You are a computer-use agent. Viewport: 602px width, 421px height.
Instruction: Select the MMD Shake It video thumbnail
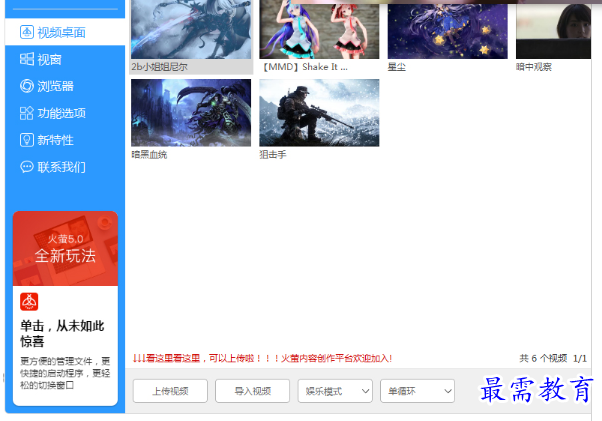[x=319, y=30]
